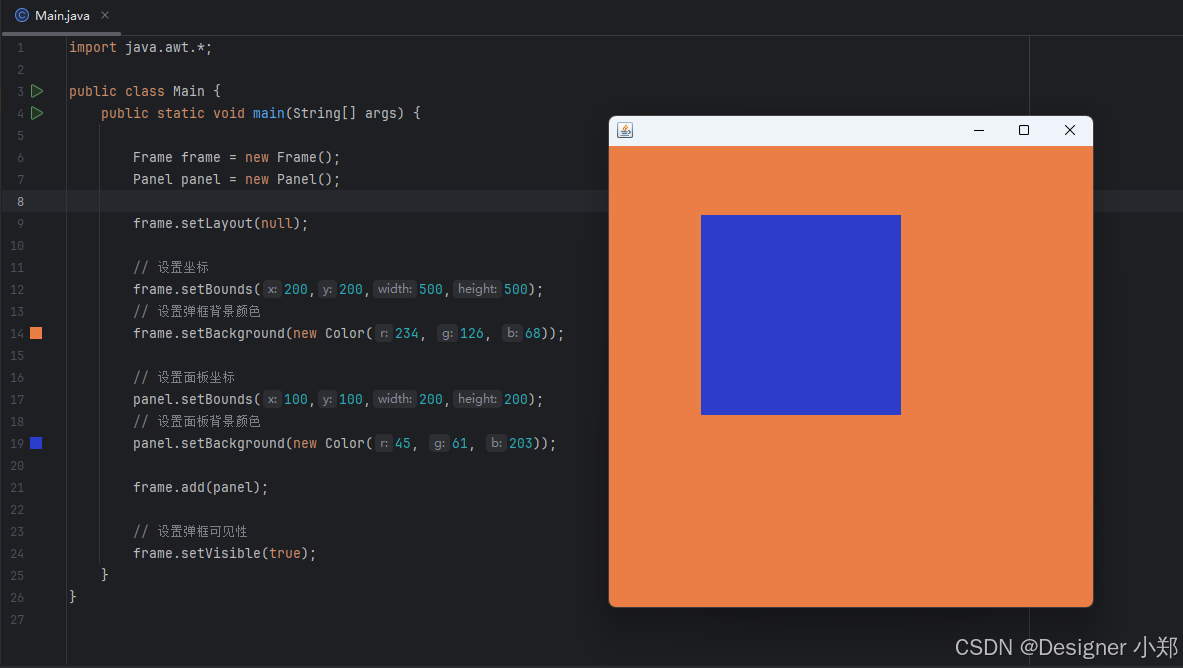
Task: Click the frame x value 200 on line 12
Action: pos(296,289)
